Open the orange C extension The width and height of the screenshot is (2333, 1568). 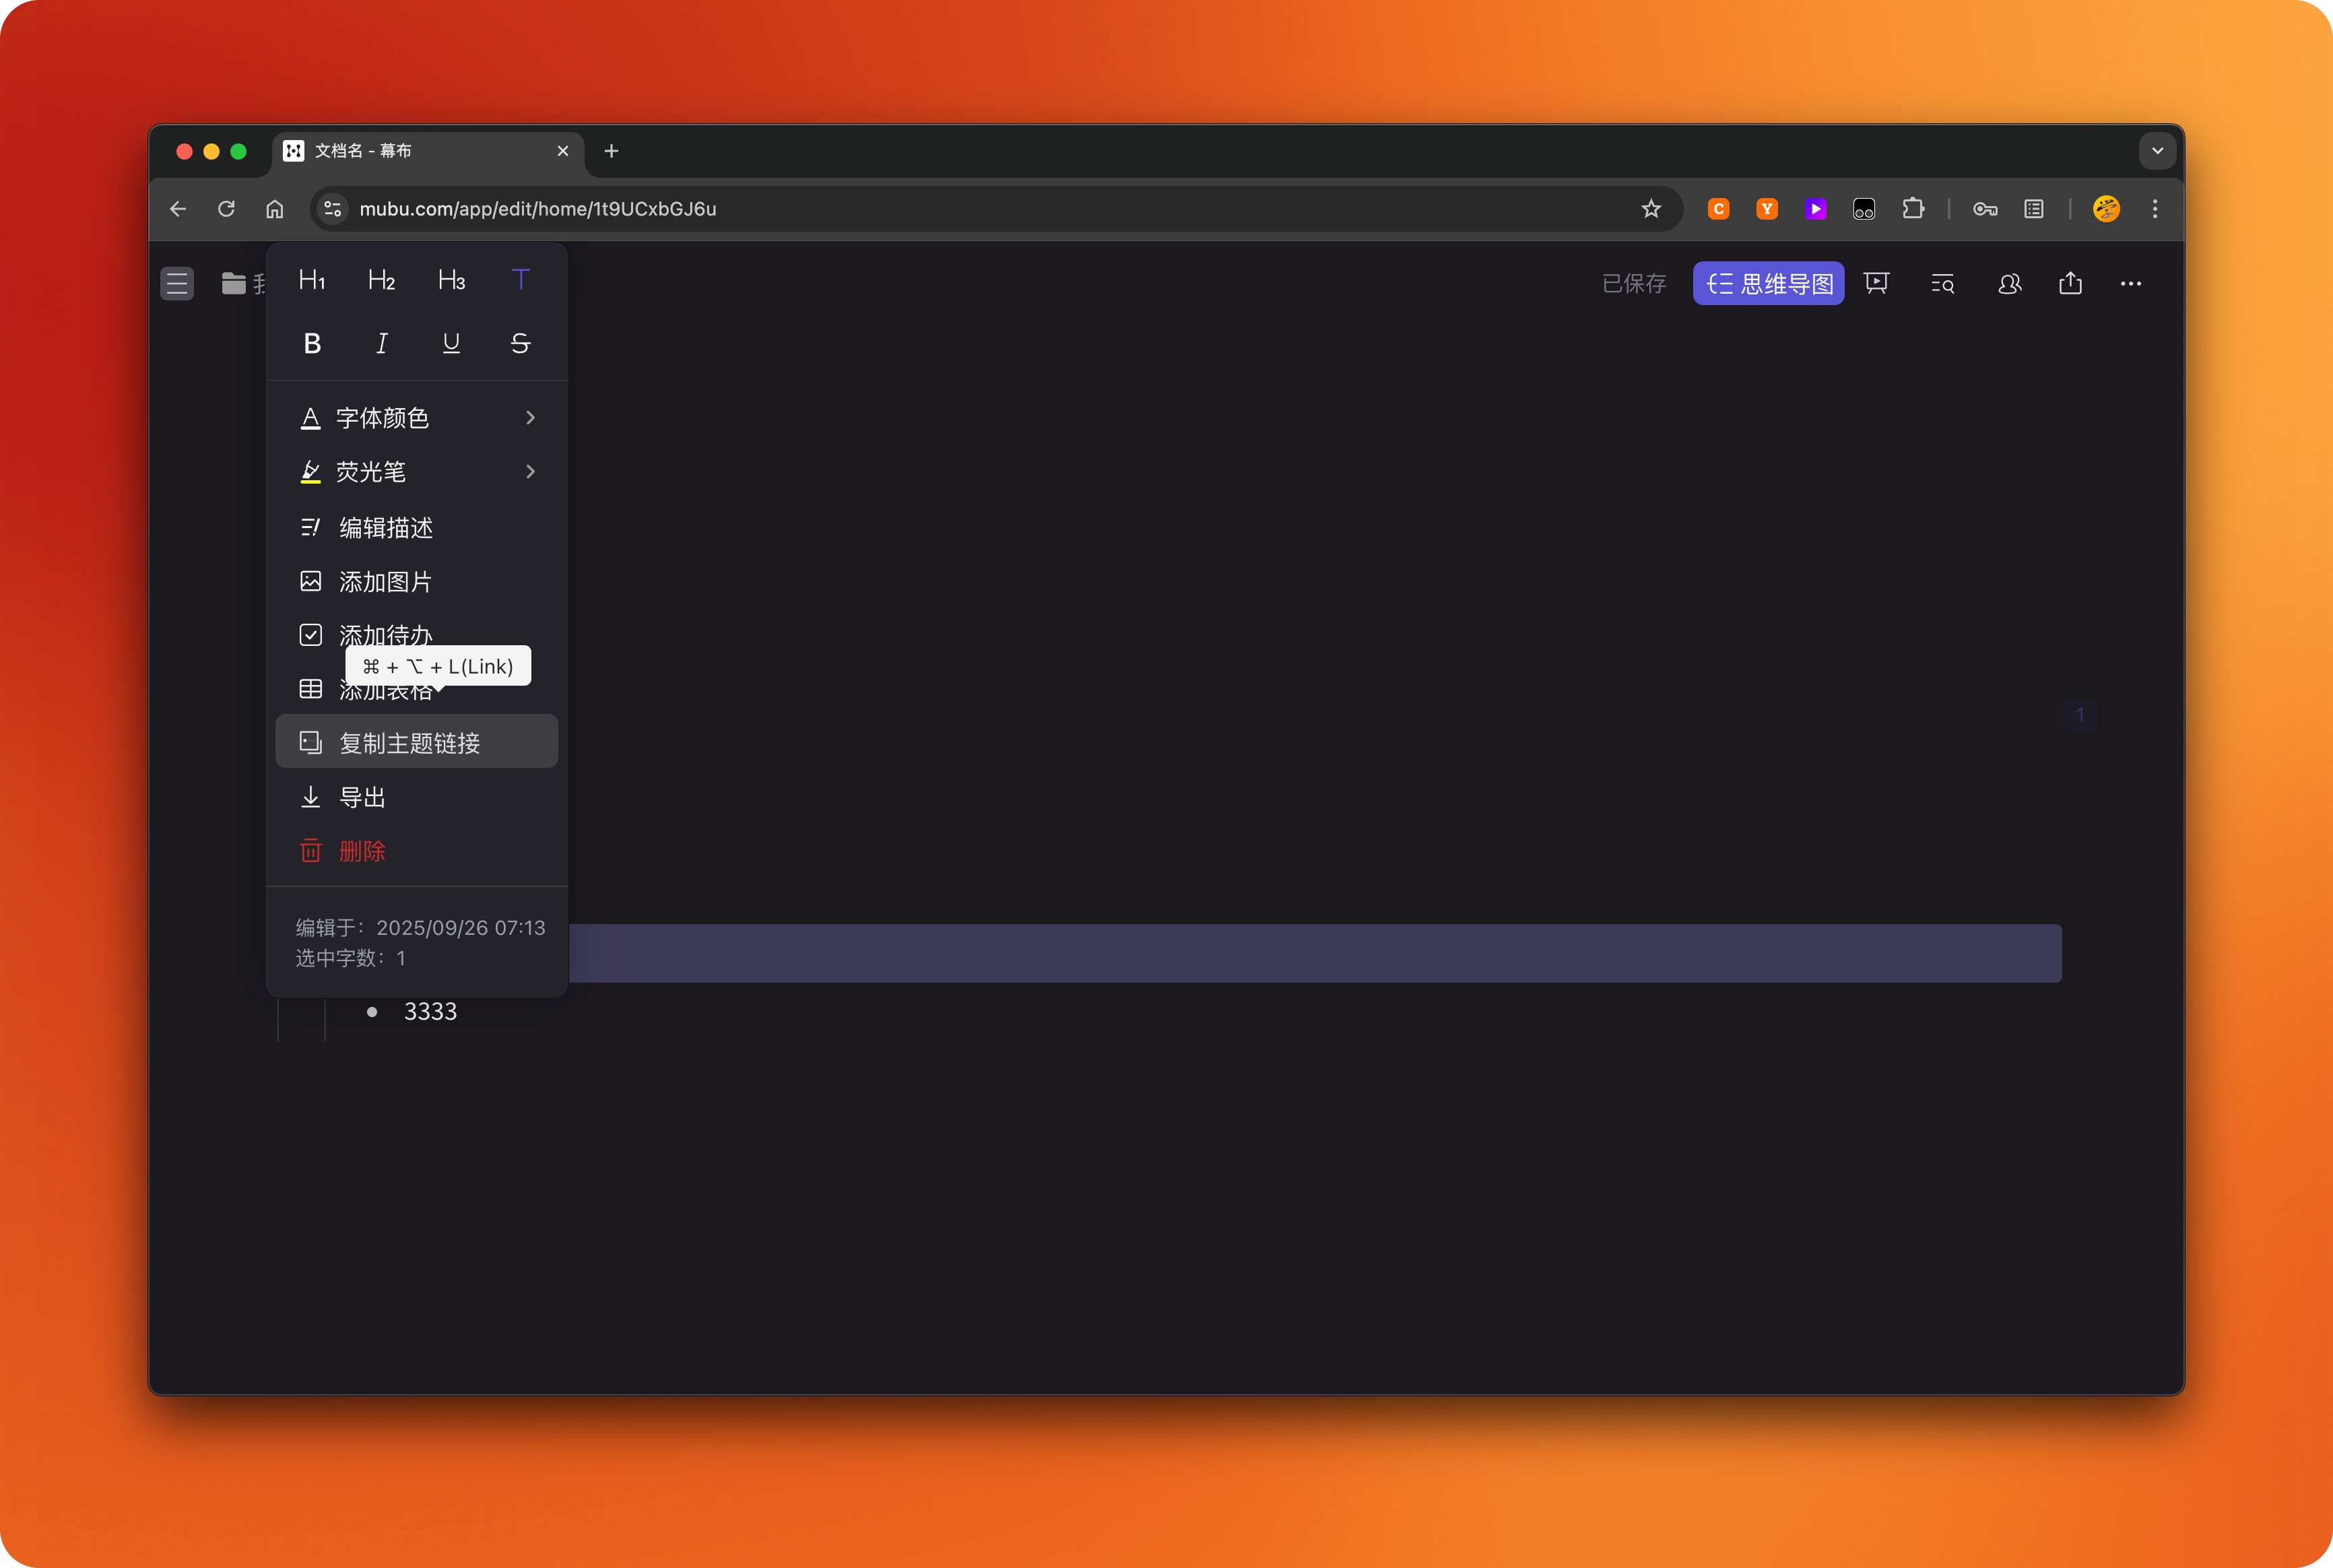point(1719,209)
